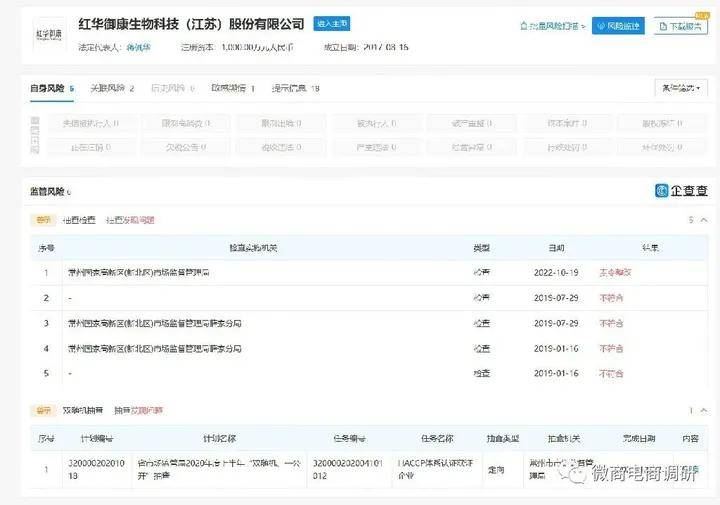Collapse the 抽查检查 section with count 5
The image size is (720, 505).
pos(703,220)
